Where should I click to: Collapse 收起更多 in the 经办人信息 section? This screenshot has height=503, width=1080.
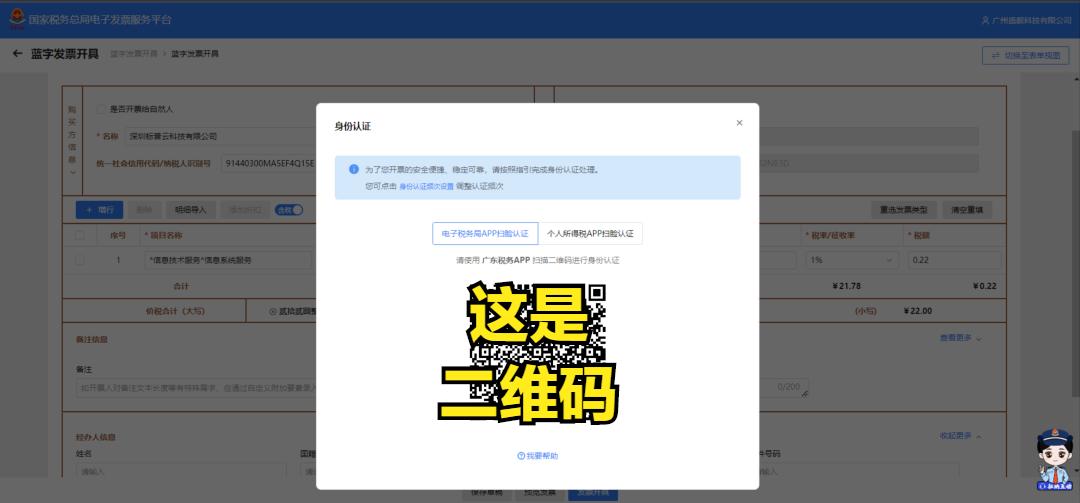(961, 436)
